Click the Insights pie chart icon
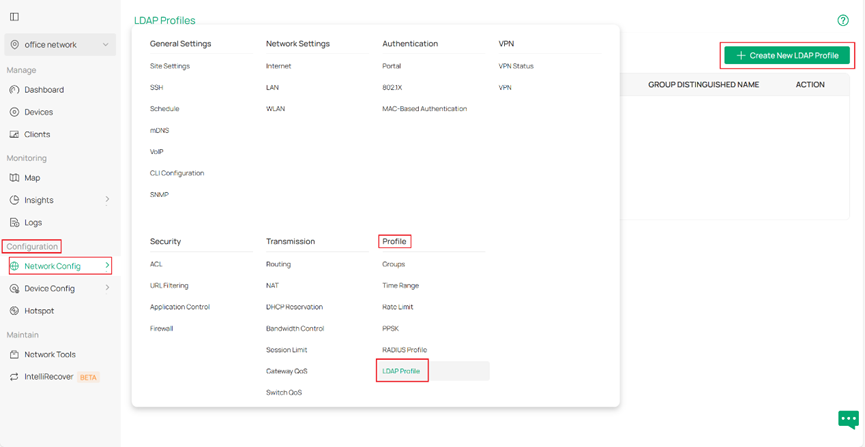Image resolution: width=865 pixels, height=447 pixels. (x=14, y=200)
